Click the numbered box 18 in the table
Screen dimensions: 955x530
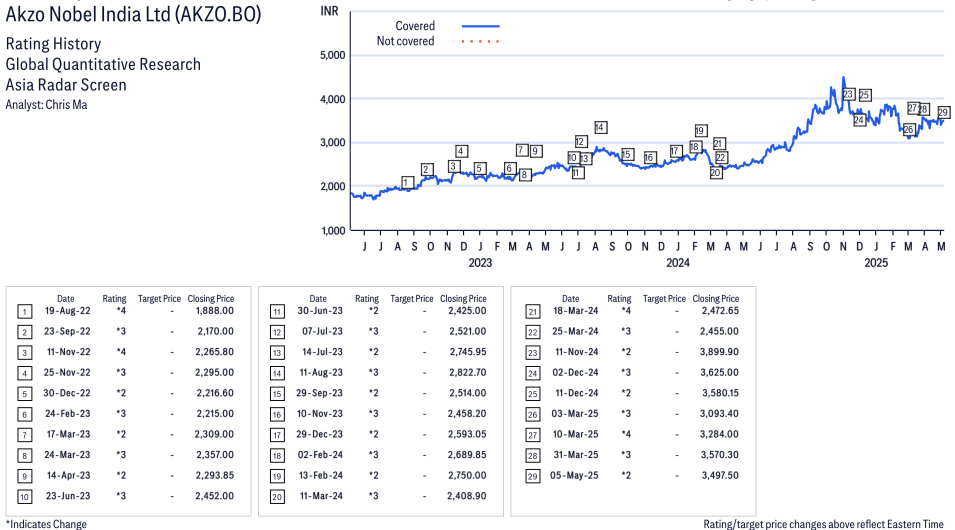click(277, 456)
